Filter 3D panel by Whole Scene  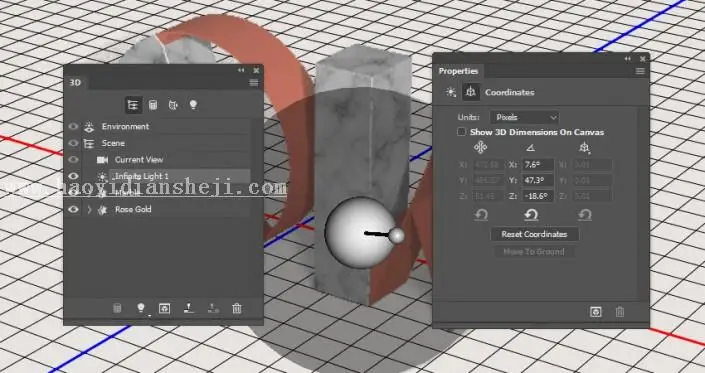133,105
